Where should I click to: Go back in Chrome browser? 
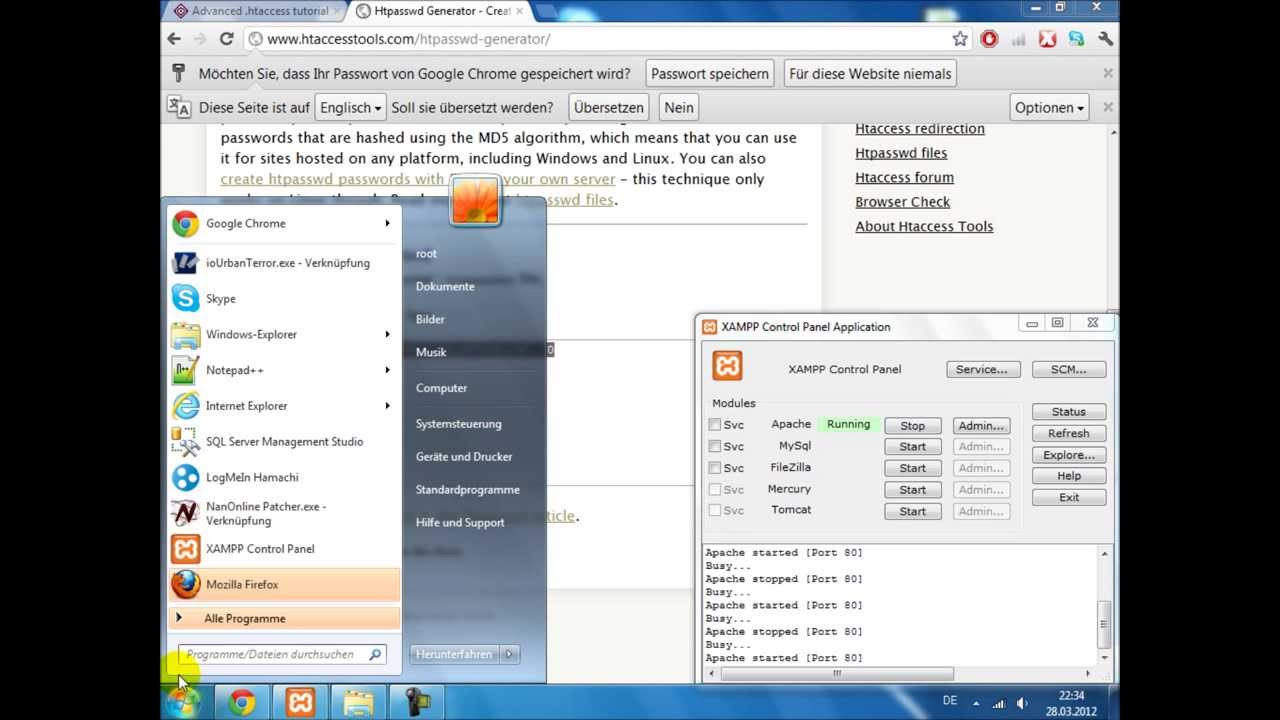tap(174, 39)
